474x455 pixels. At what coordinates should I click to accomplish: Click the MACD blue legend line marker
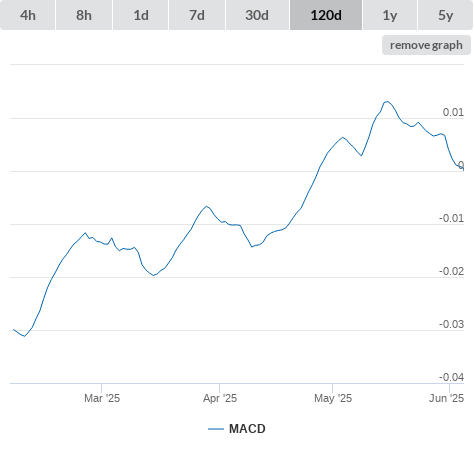216,429
